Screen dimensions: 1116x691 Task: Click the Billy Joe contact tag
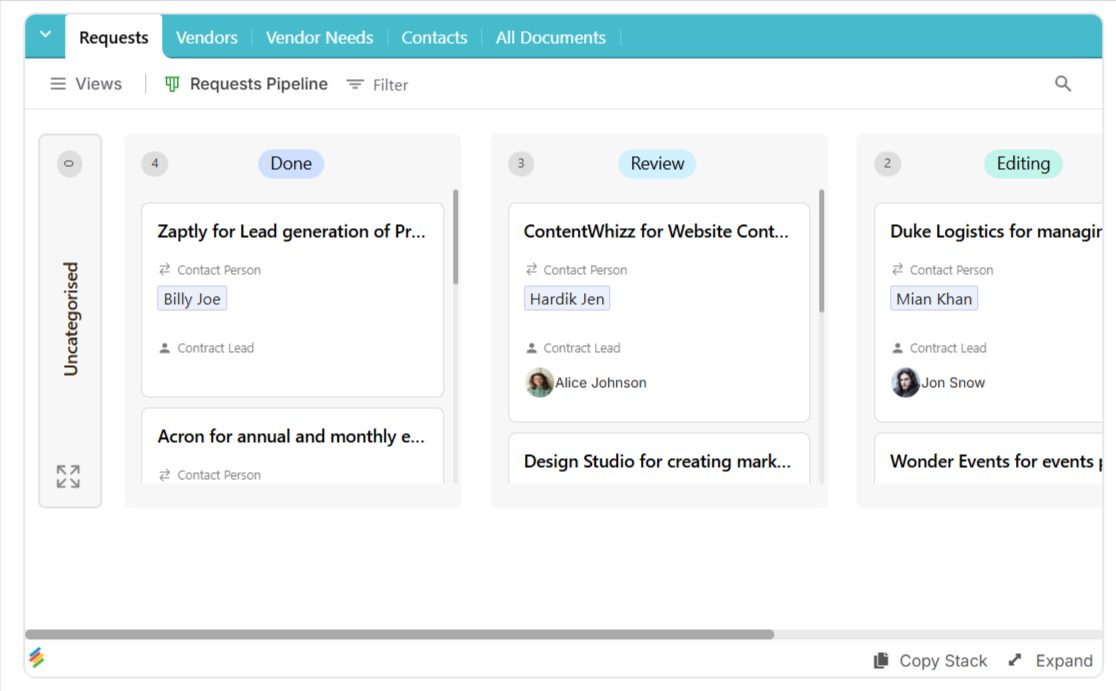point(192,299)
